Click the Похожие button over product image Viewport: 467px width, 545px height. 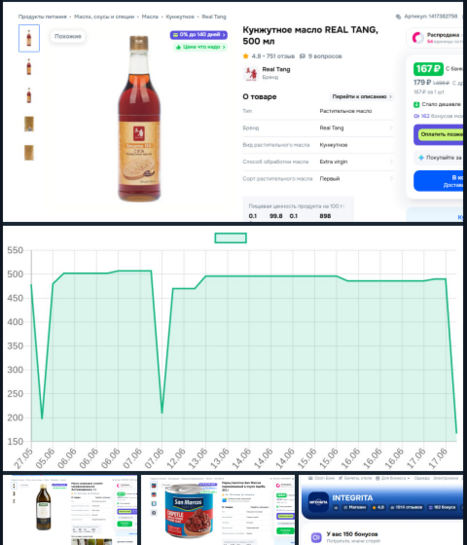pyautogui.click(x=68, y=36)
